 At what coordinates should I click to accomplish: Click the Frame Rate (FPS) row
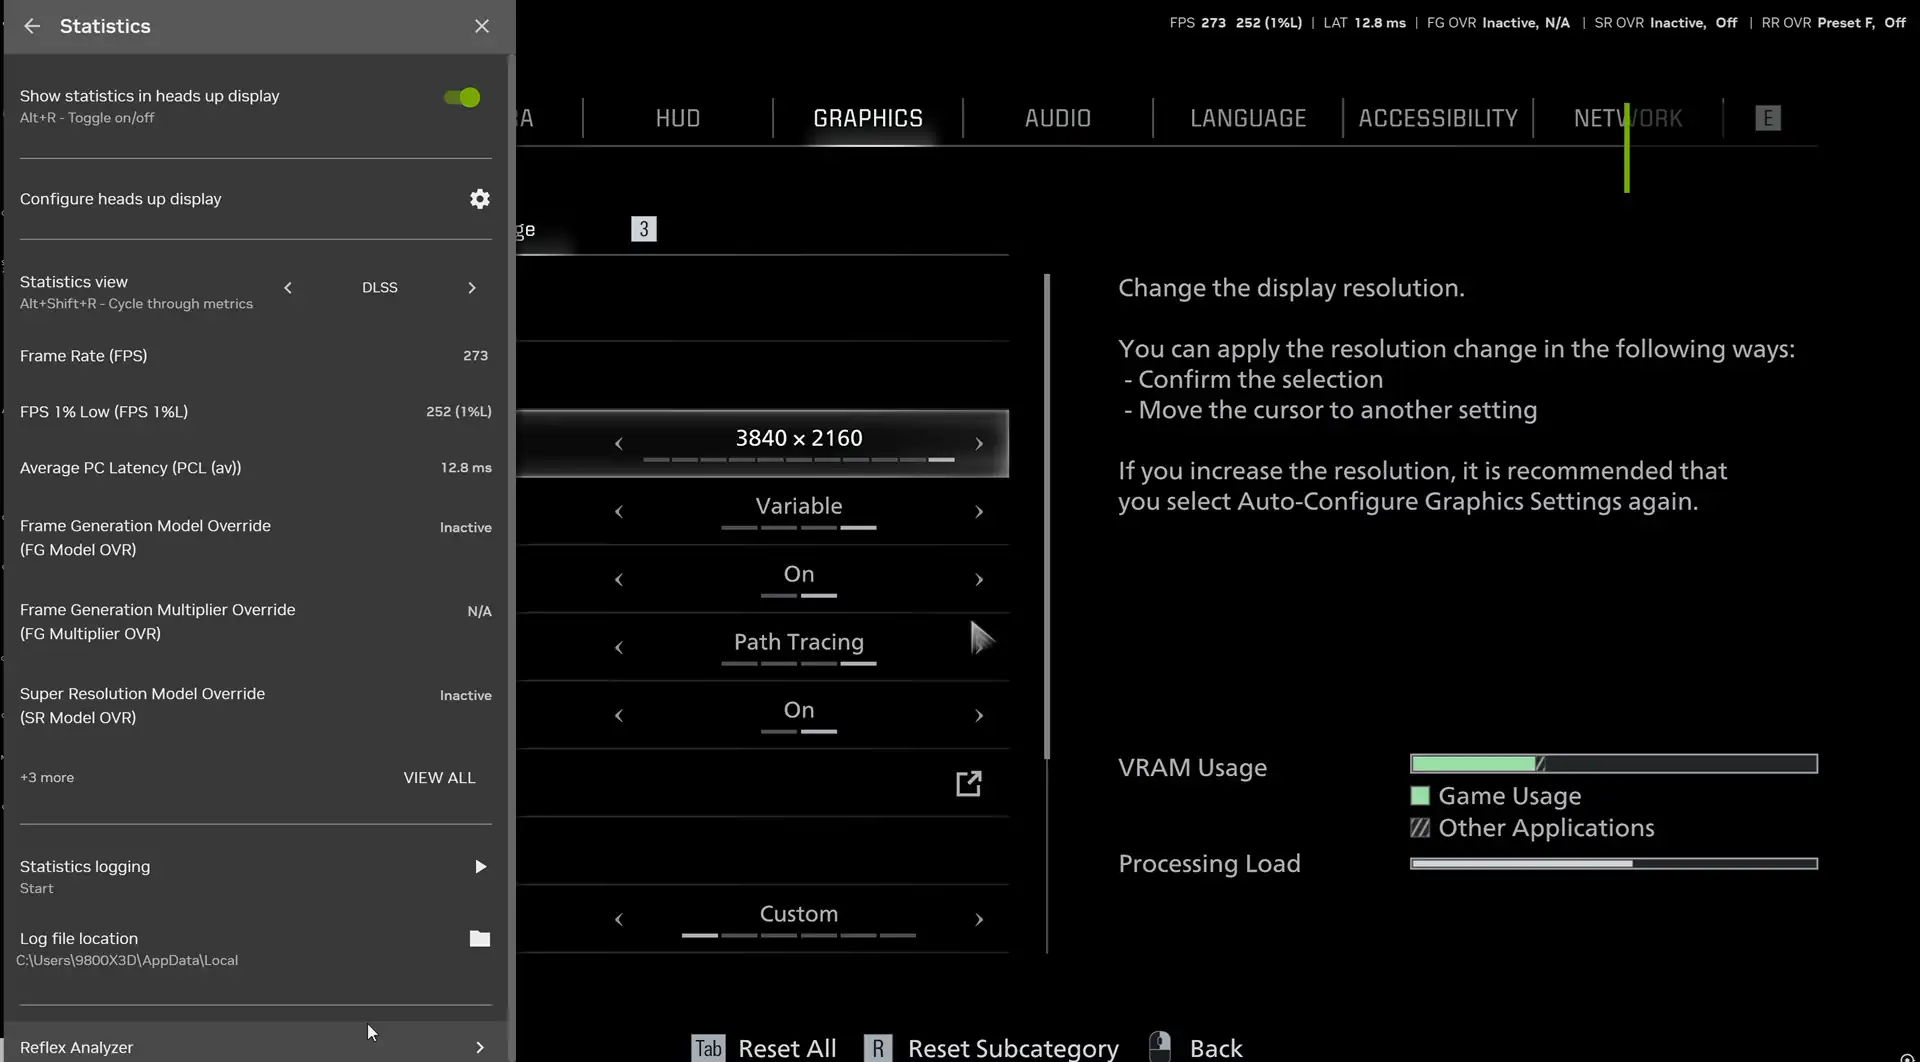[x=255, y=356]
